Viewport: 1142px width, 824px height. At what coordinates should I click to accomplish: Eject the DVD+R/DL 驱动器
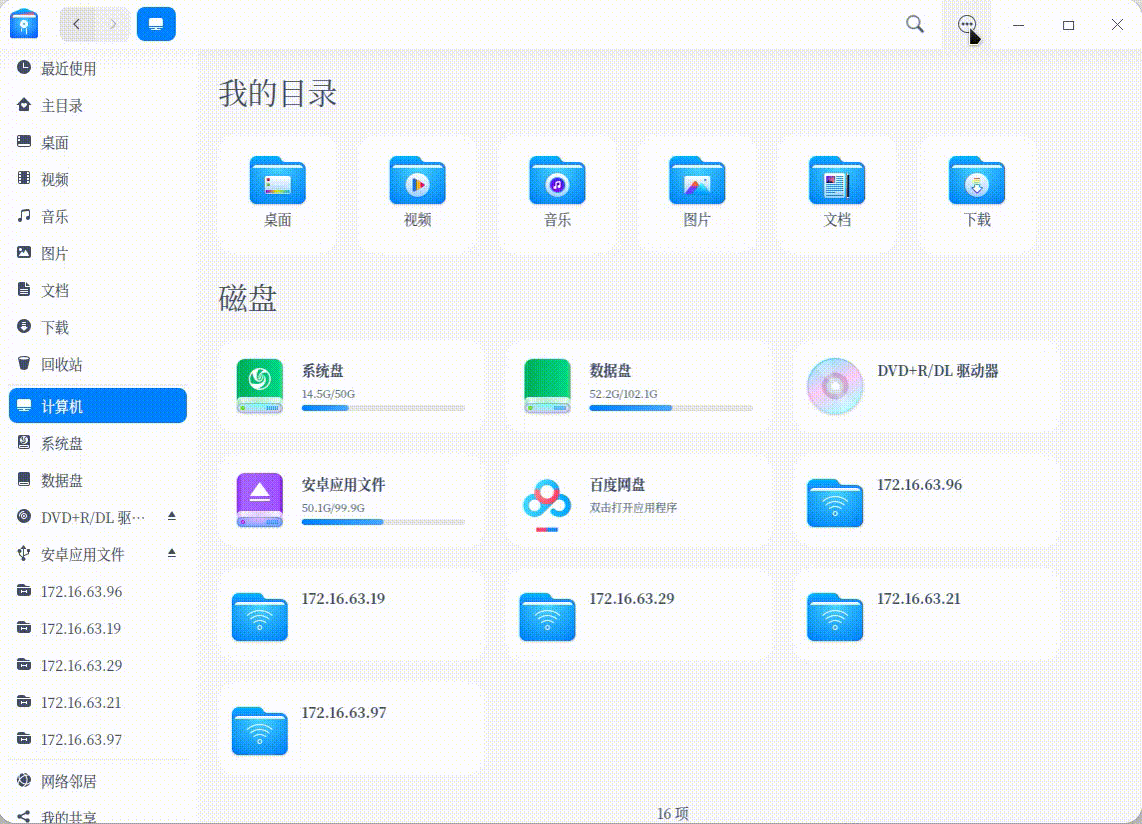tap(170, 517)
